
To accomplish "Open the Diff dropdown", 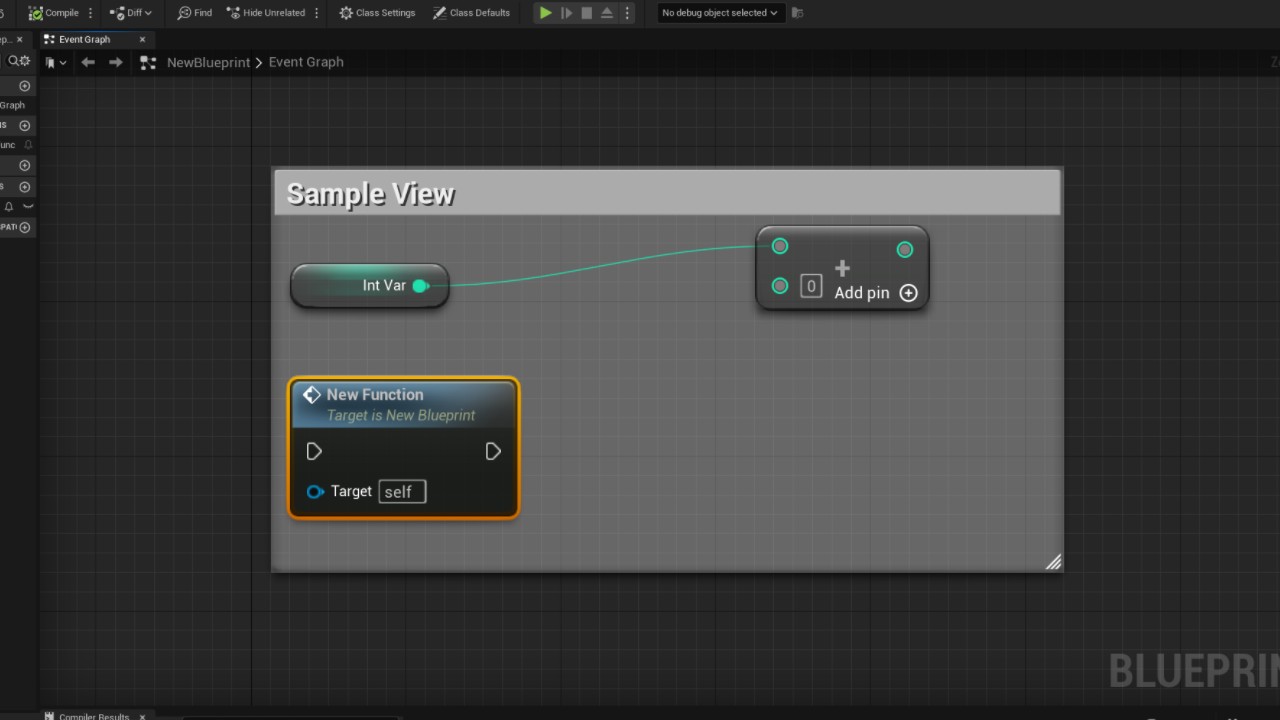I will 131,13.
